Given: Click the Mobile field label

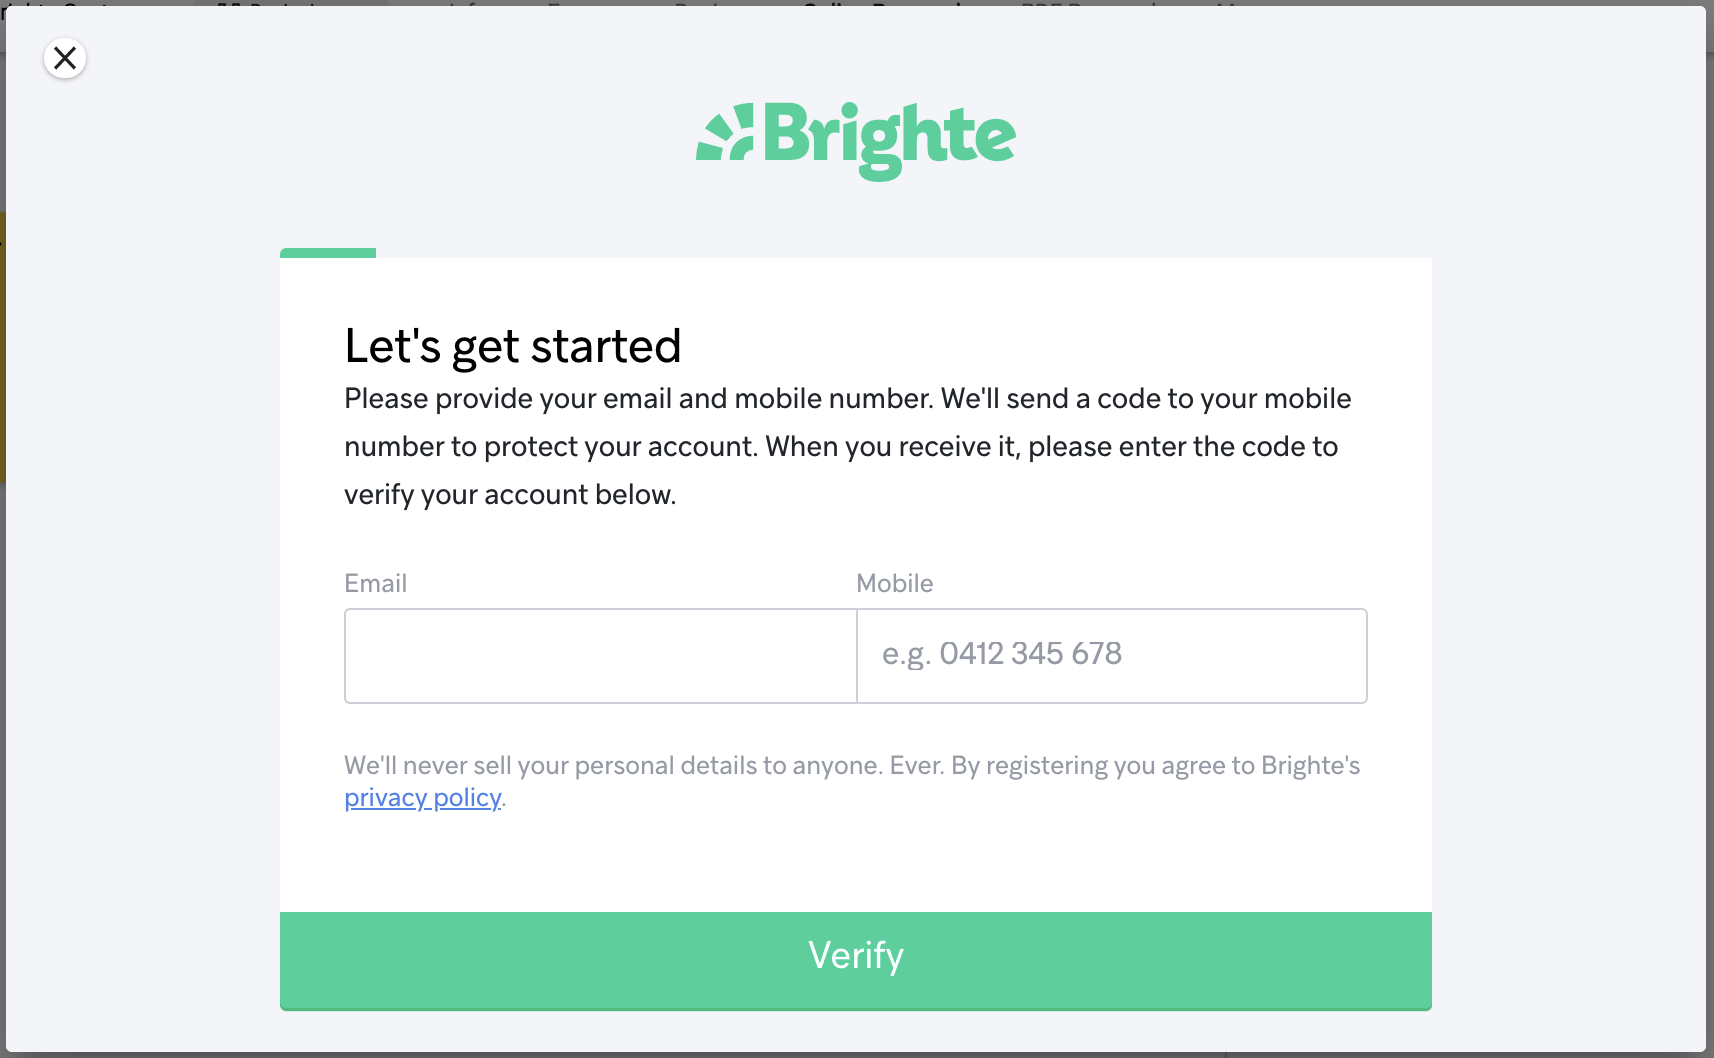Looking at the screenshot, I should point(895,583).
